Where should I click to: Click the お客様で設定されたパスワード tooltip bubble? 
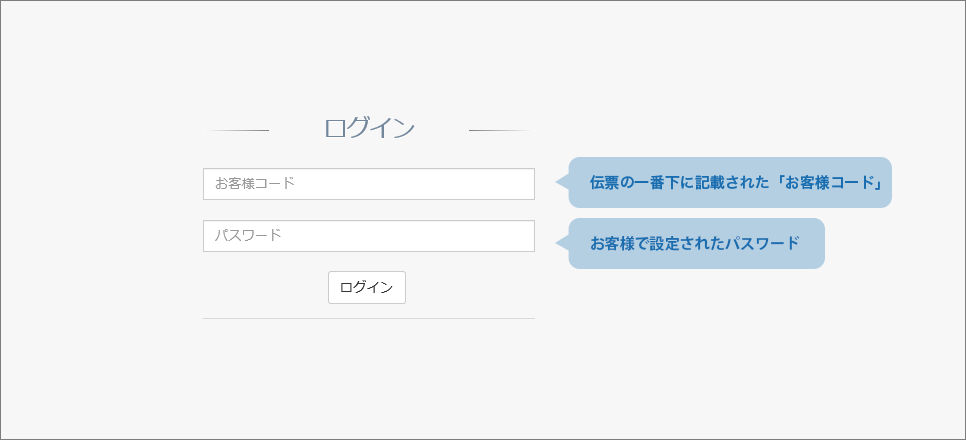tap(696, 243)
